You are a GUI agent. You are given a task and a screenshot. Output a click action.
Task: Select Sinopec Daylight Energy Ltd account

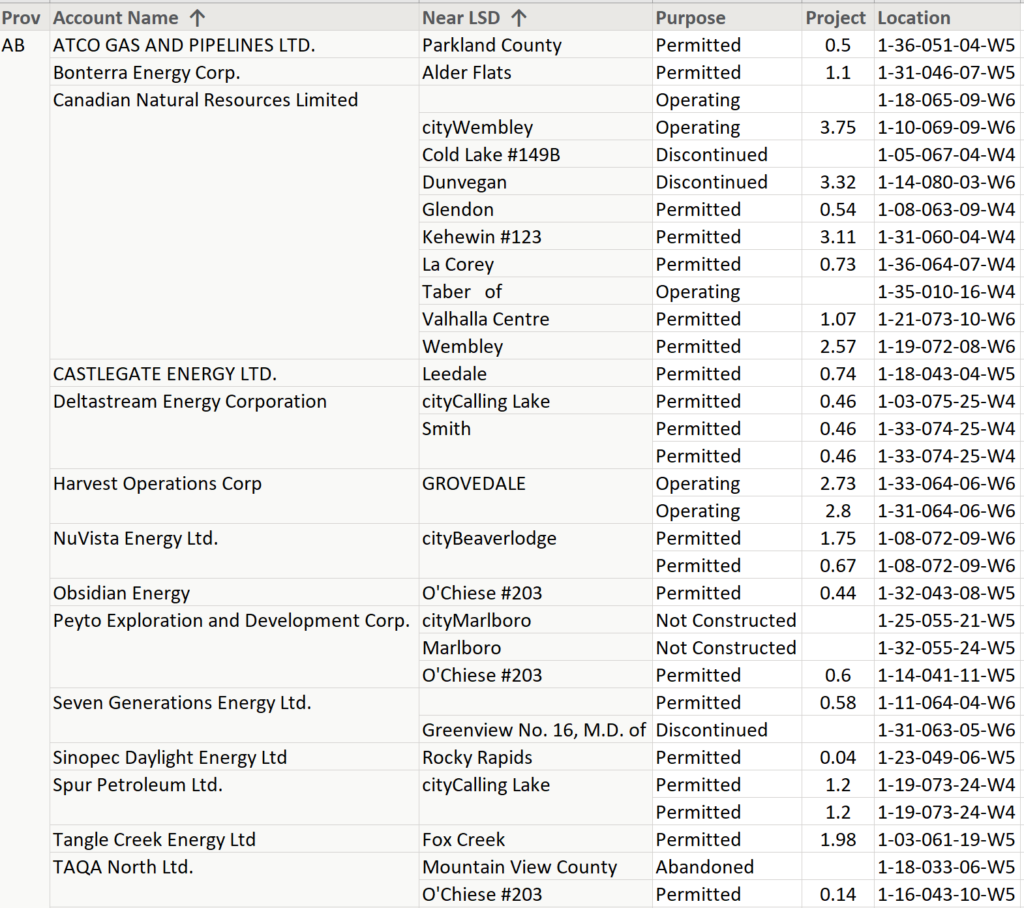click(170, 758)
